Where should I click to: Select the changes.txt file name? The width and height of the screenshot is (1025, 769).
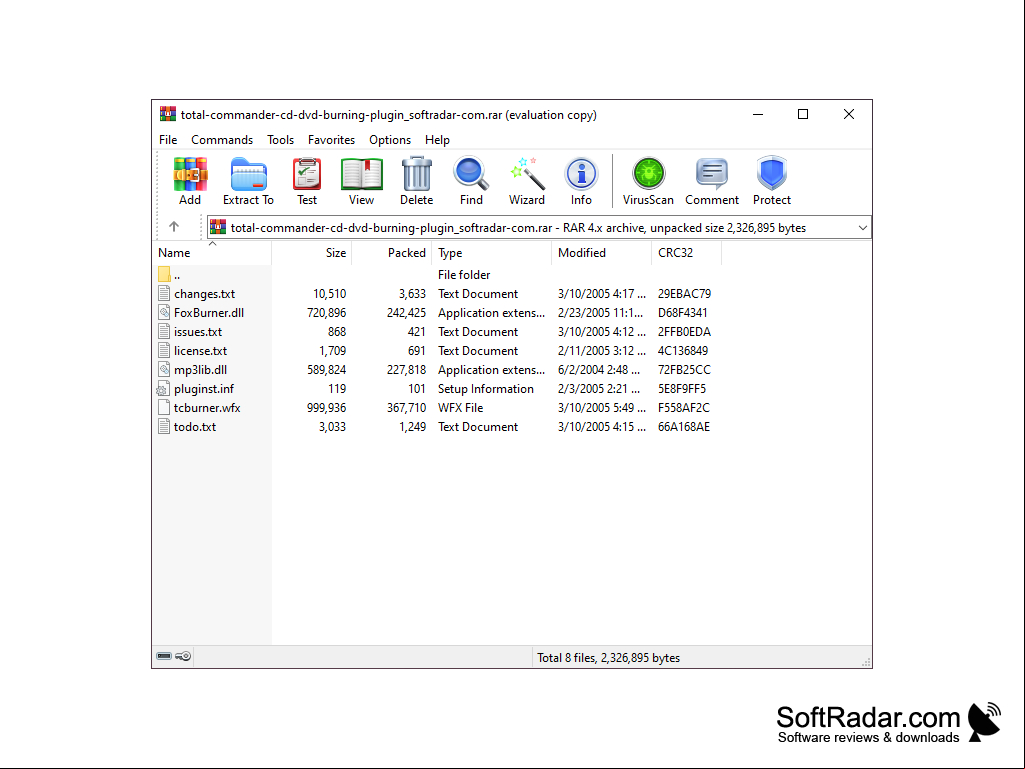click(205, 294)
